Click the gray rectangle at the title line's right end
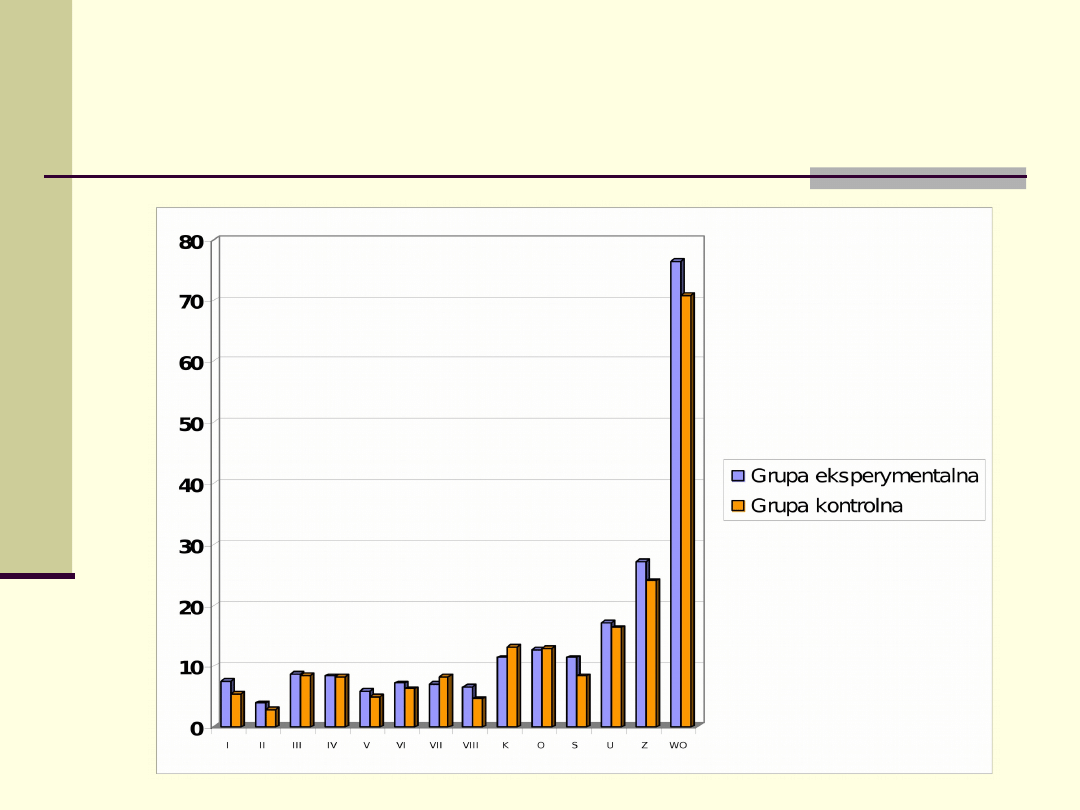The image size is (1080, 810). (917, 178)
